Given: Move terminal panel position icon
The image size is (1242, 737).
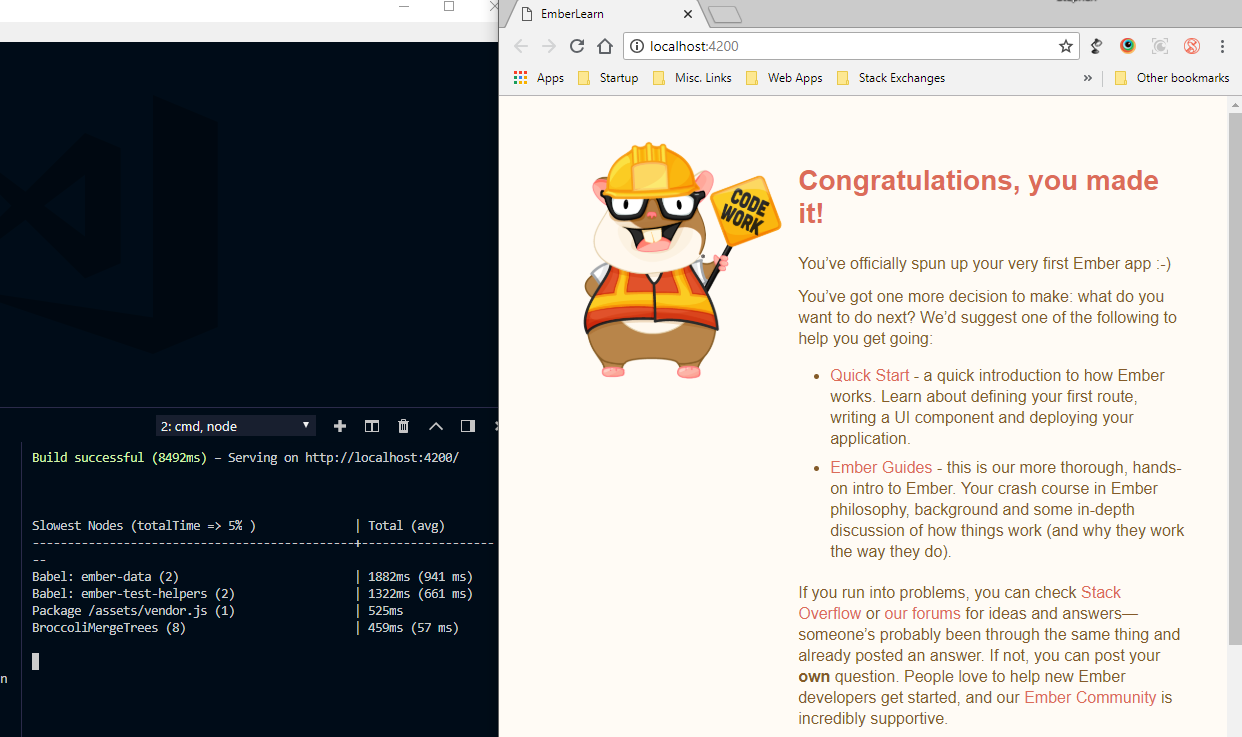Looking at the screenshot, I should [468, 426].
